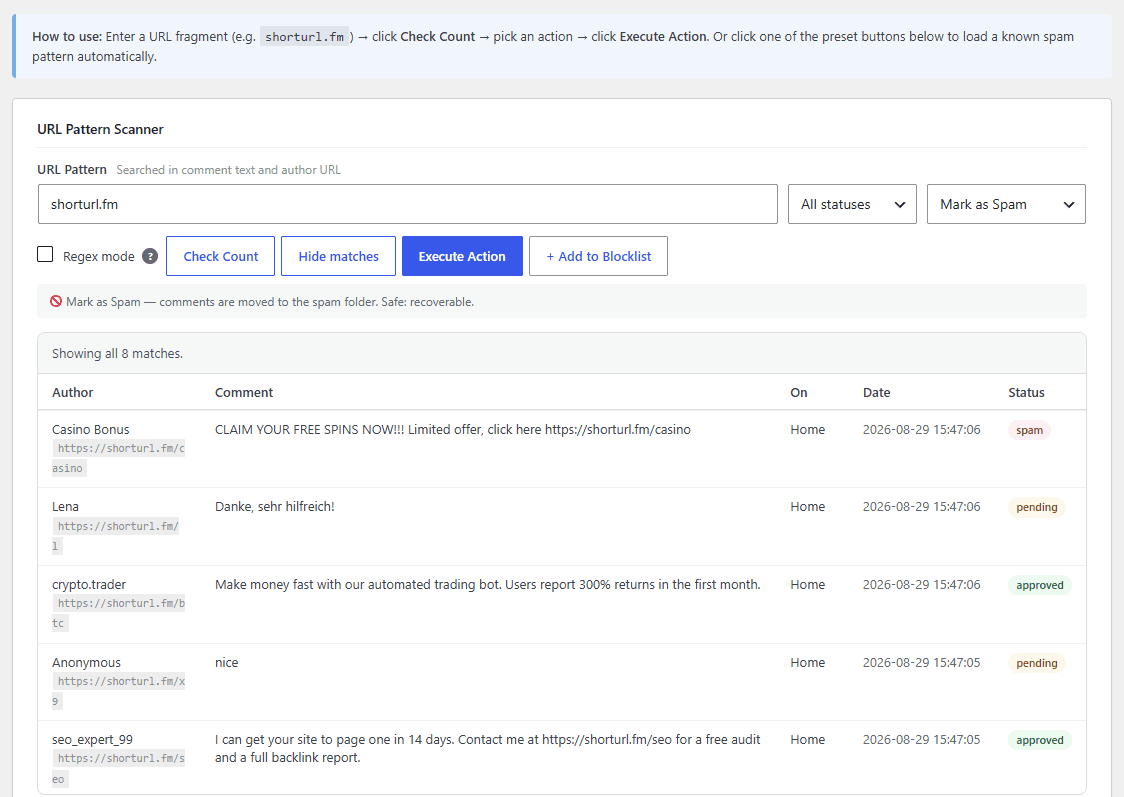This screenshot has height=797, width=1124.
Task: Click the date 15:47:06 in Casino Bonus row
Action: tap(921, 429)
